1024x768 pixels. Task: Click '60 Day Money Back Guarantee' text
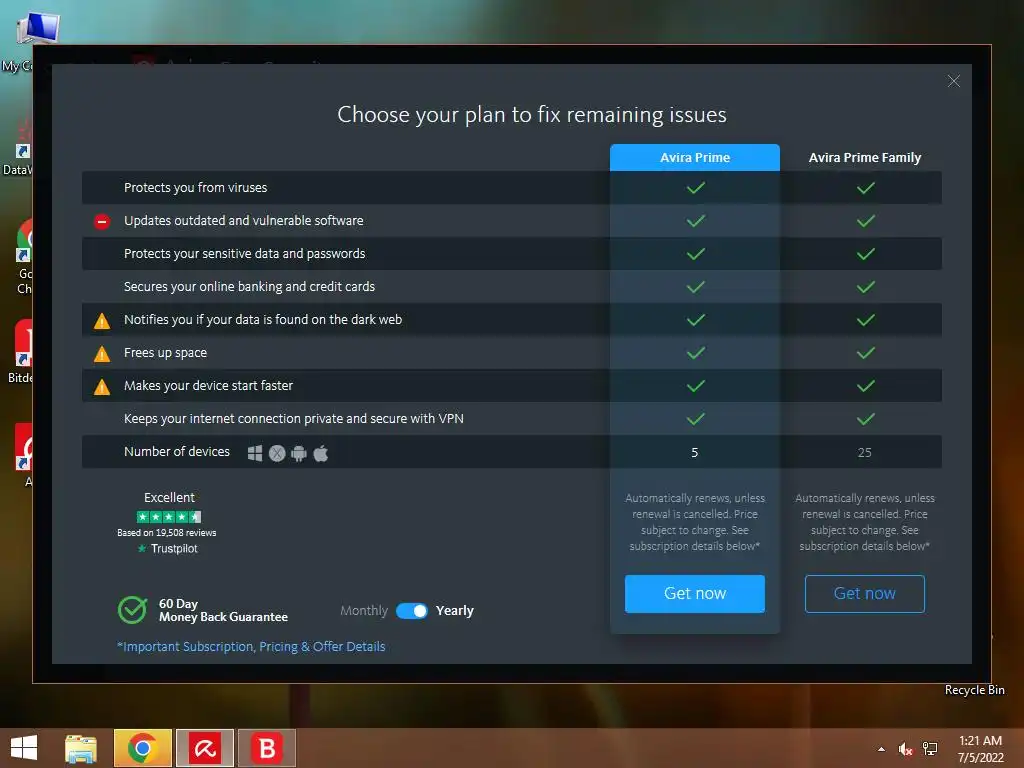[x=223, y=610]
